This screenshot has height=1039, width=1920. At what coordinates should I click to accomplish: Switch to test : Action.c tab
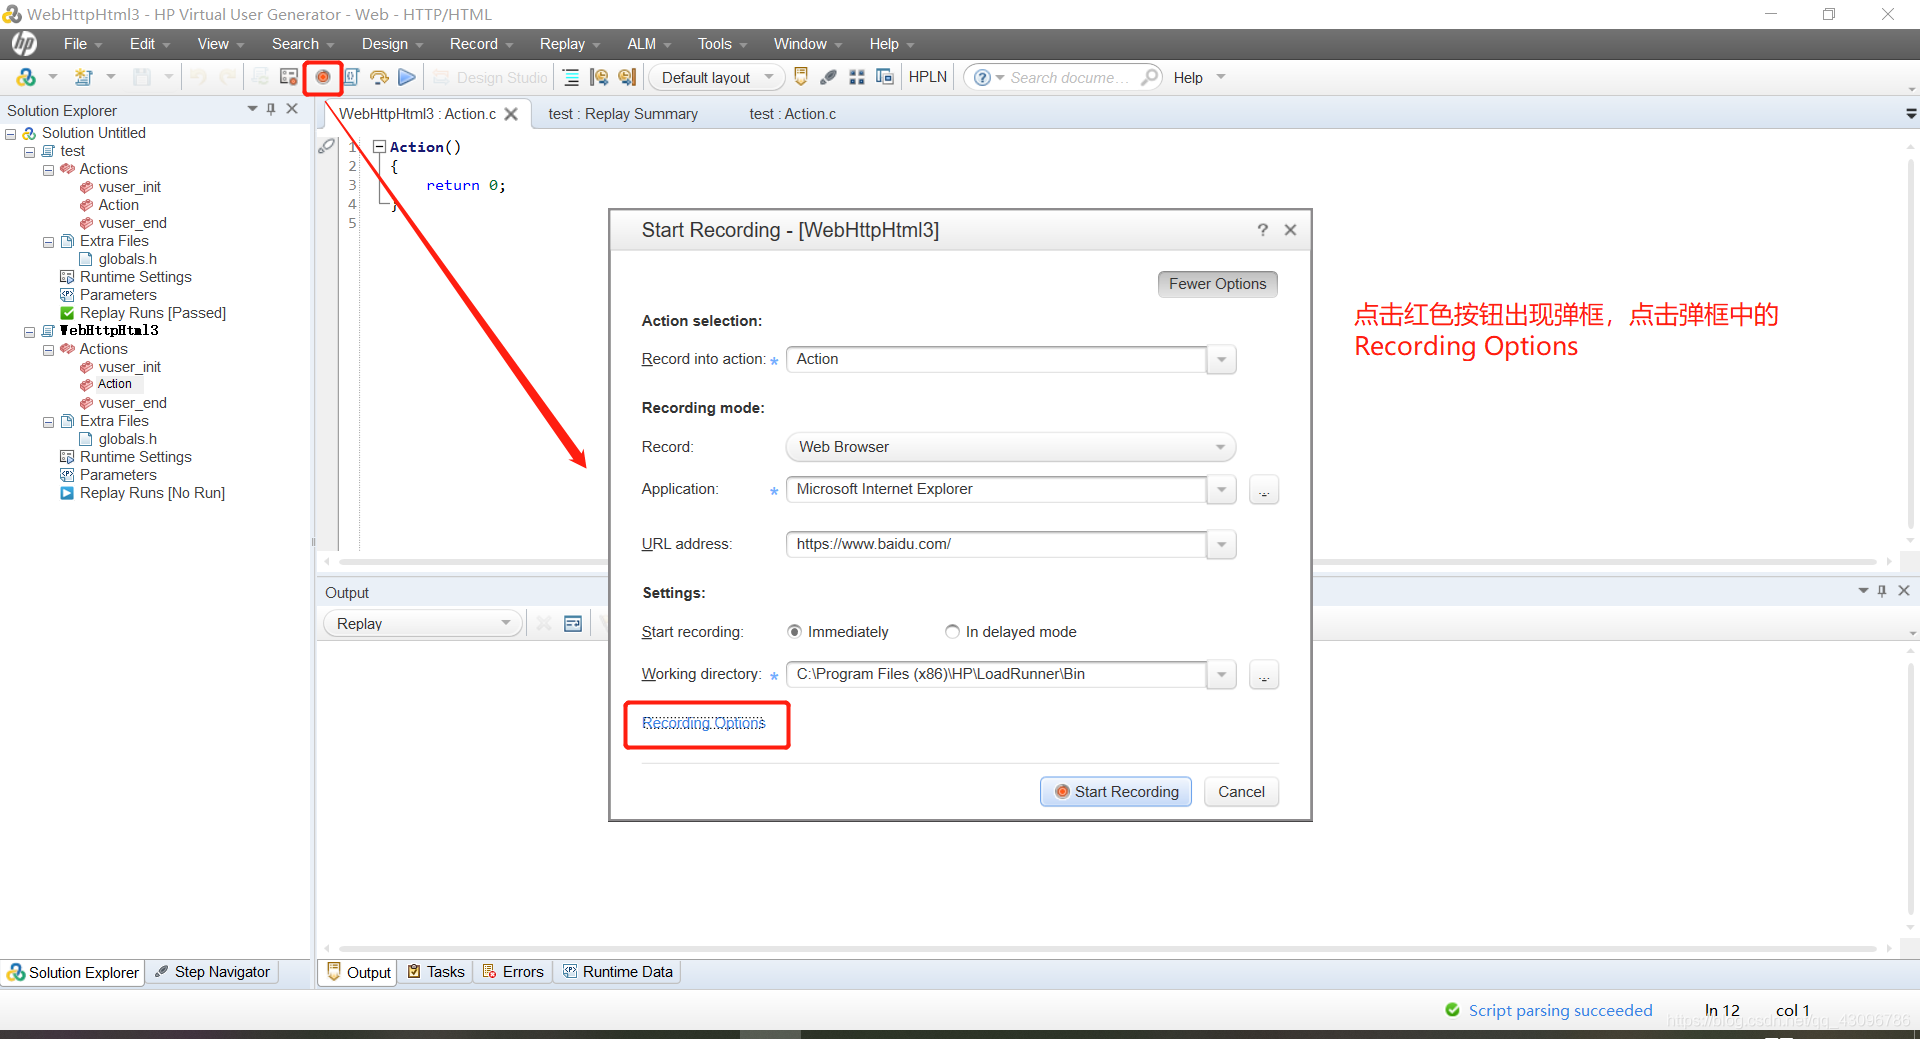[x=792, y=114]
